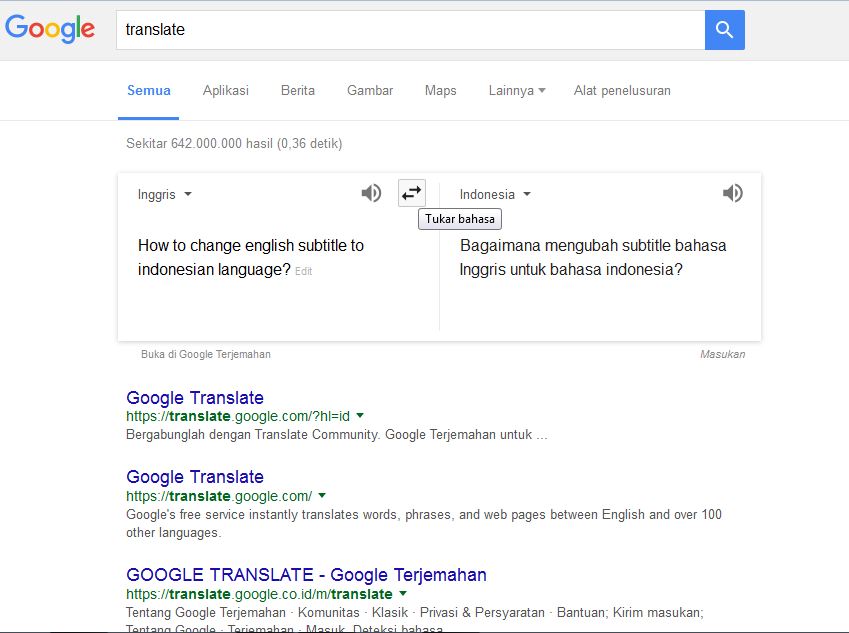Click the blue search magnifier button
Image resolution: width=849 pixels, height=633 pixels.
724,30
